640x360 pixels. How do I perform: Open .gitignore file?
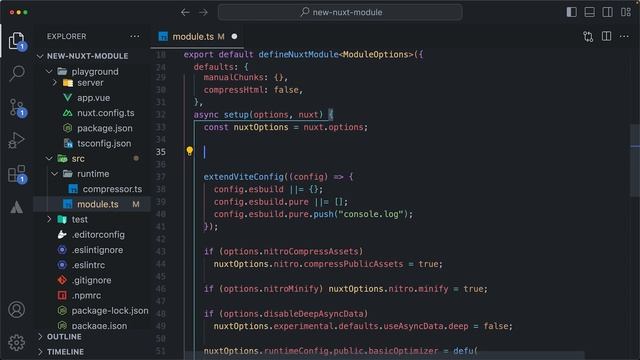coord(91,280)
